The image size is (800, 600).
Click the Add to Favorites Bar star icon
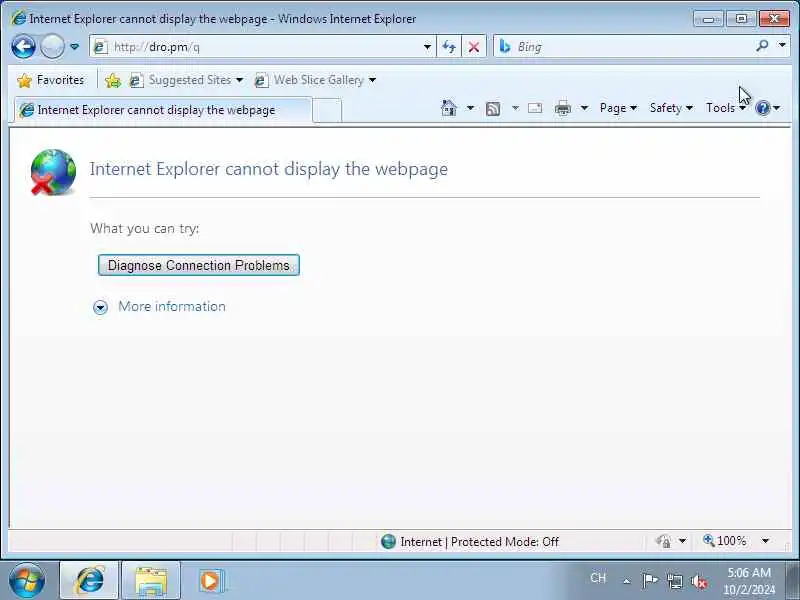(113, 80)
